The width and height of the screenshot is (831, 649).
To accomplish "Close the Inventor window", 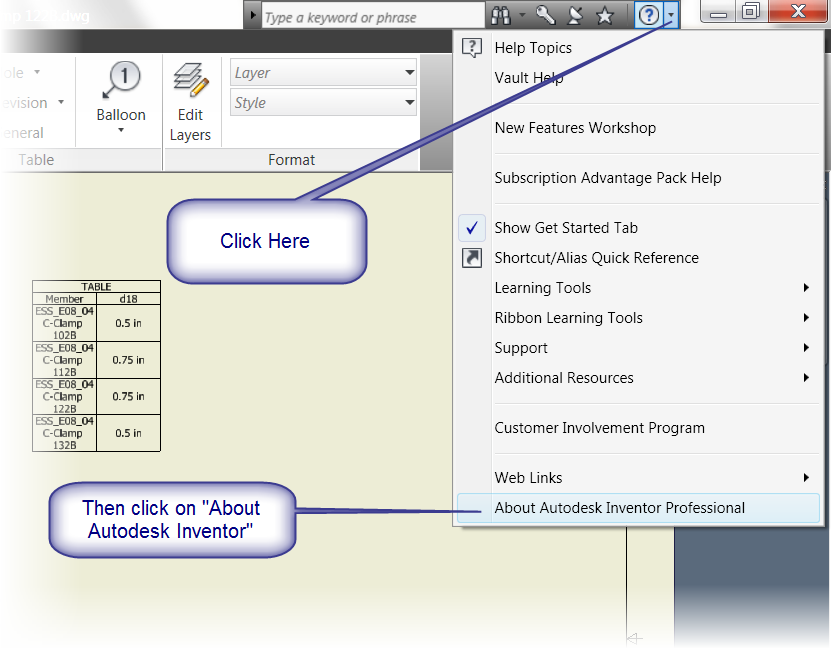I will 798,12.
